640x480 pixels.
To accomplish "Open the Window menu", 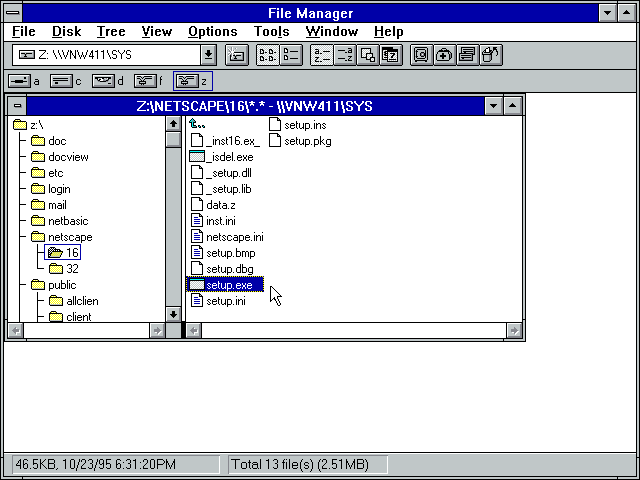I will tap(331, 31).
